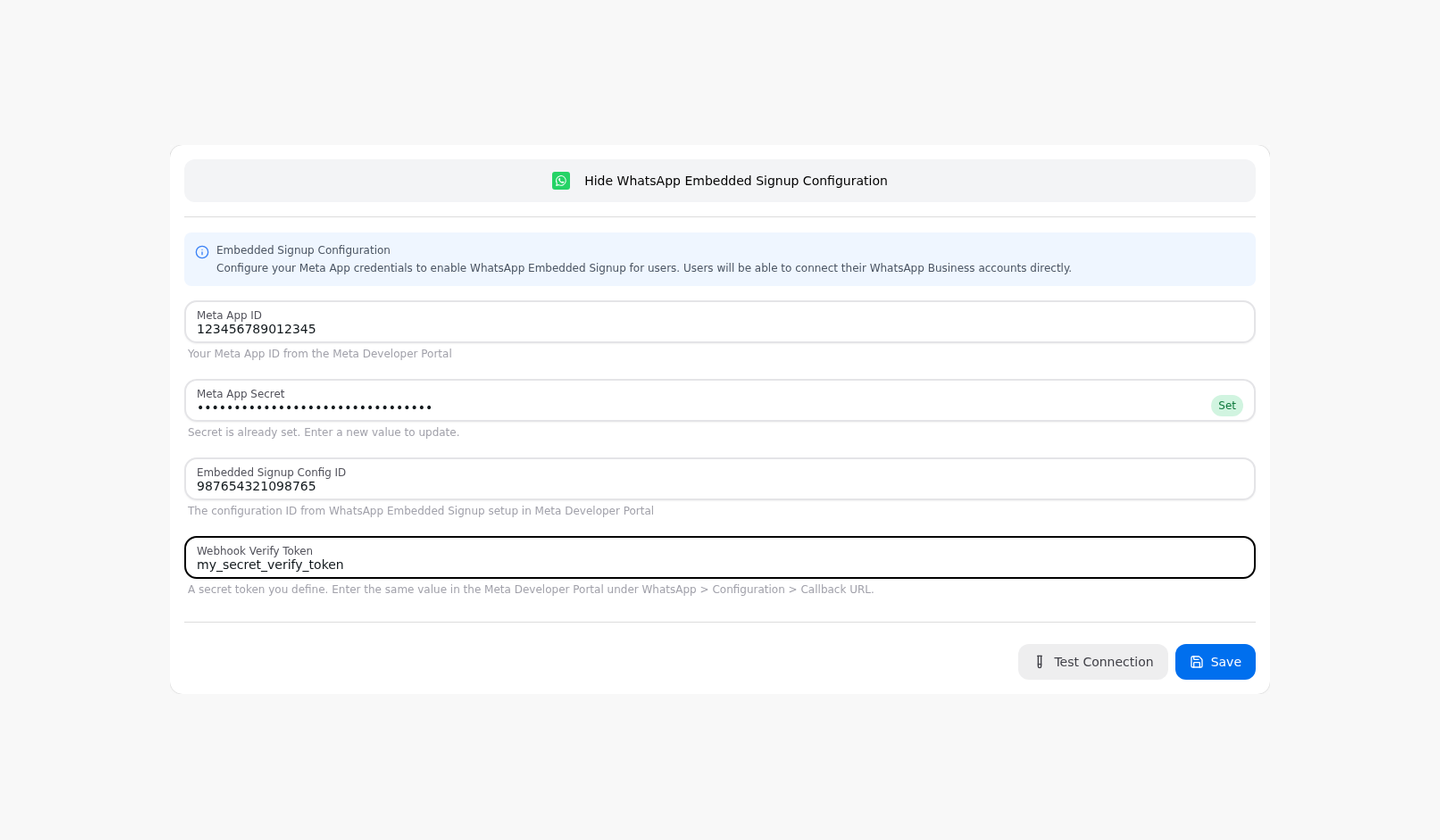
Task: Click the green WhatsApp logo icon
Action: [x=561, y=181]
